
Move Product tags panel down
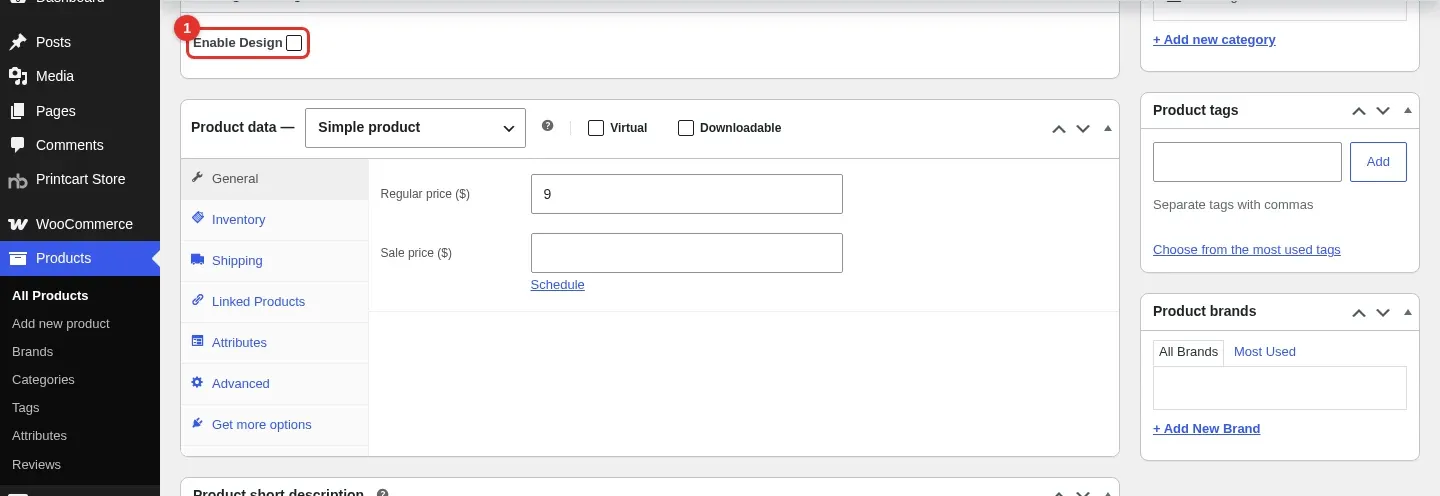[1383, 111]
